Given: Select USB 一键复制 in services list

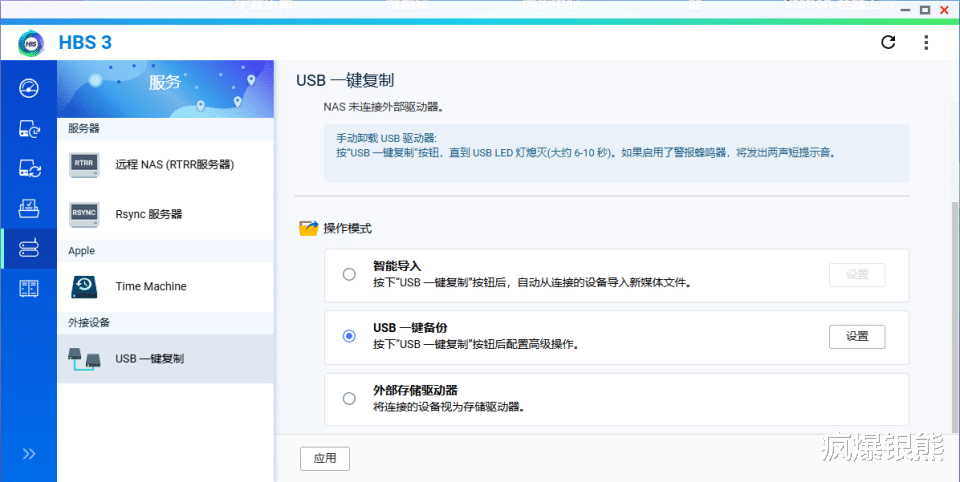Looking at the screenshot, I should click(x=165, y=359).
